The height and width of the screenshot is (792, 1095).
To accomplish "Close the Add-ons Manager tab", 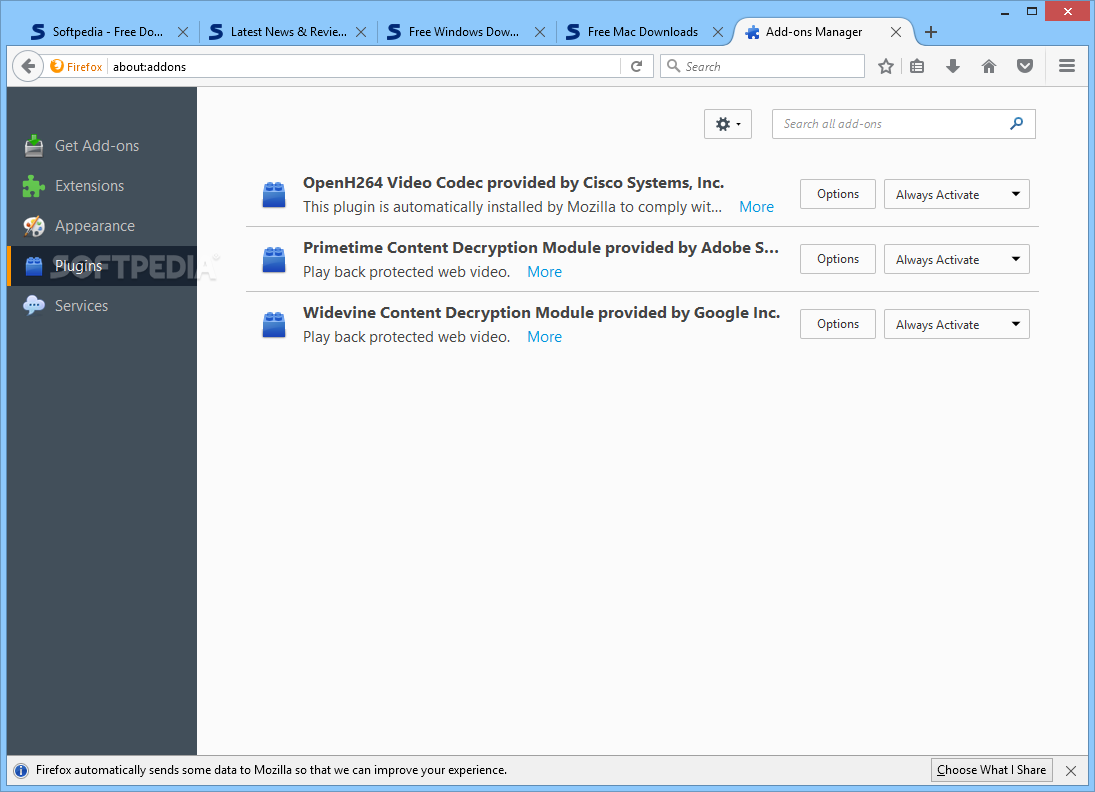I will click(x=896, y=32).
